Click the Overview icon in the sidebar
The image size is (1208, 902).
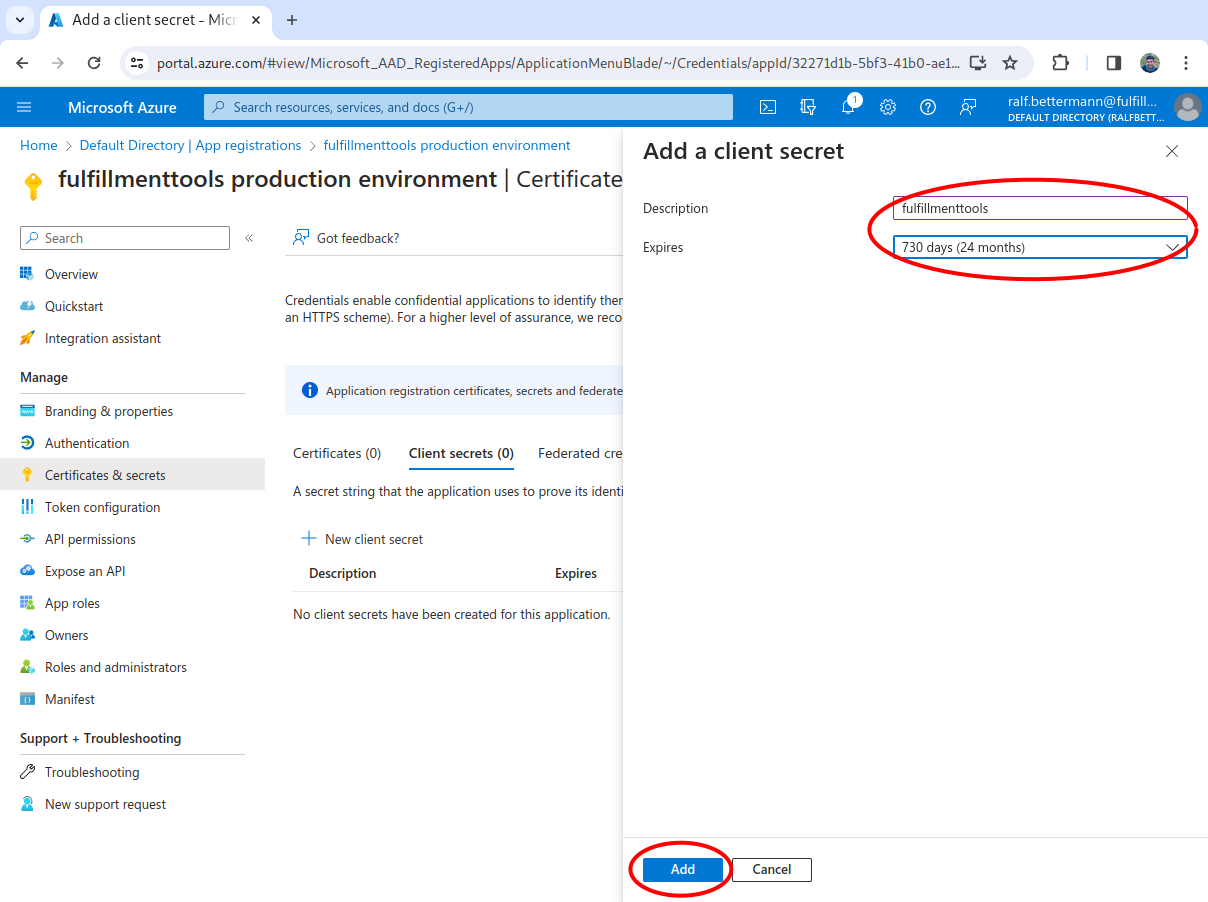point(27,274)
